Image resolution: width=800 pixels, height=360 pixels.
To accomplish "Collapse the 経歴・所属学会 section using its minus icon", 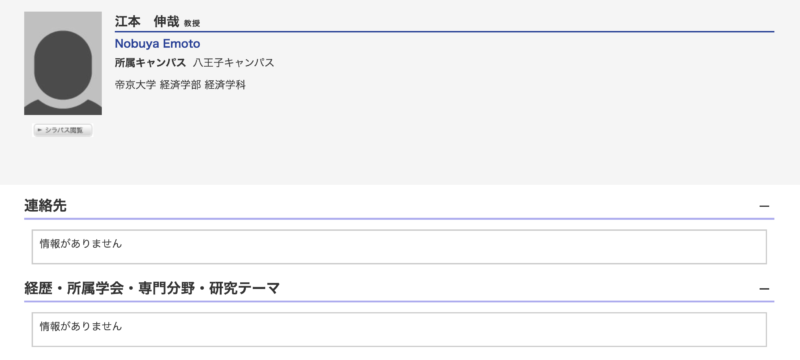I will tap(764, 289).
